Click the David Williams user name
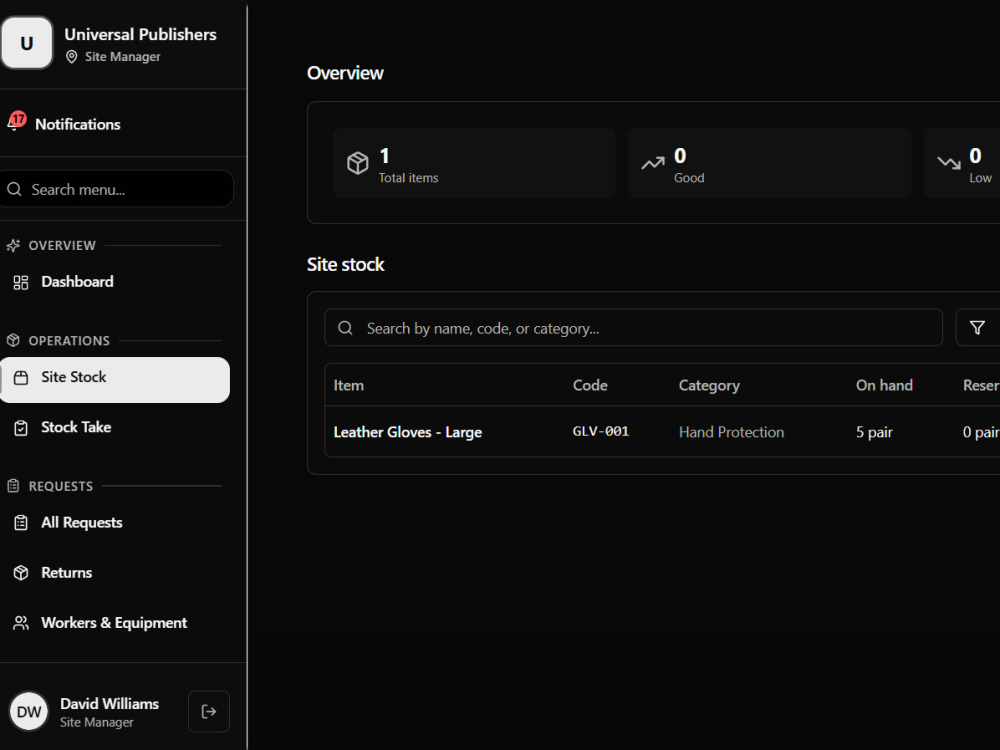The image size is (1000, 750). click(110, 703)
